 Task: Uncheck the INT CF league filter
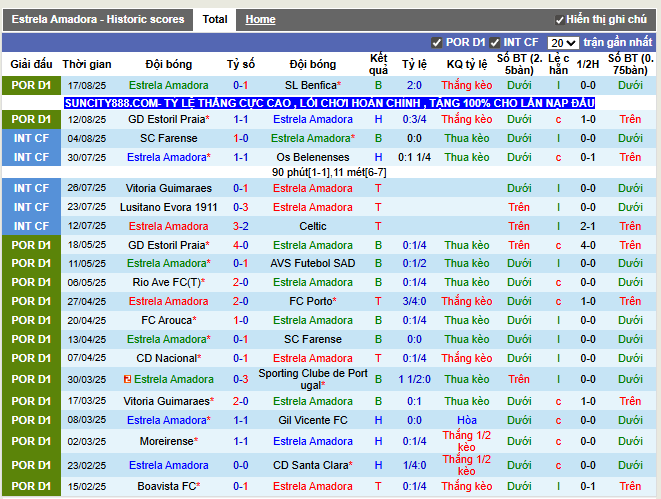[494, 43]
